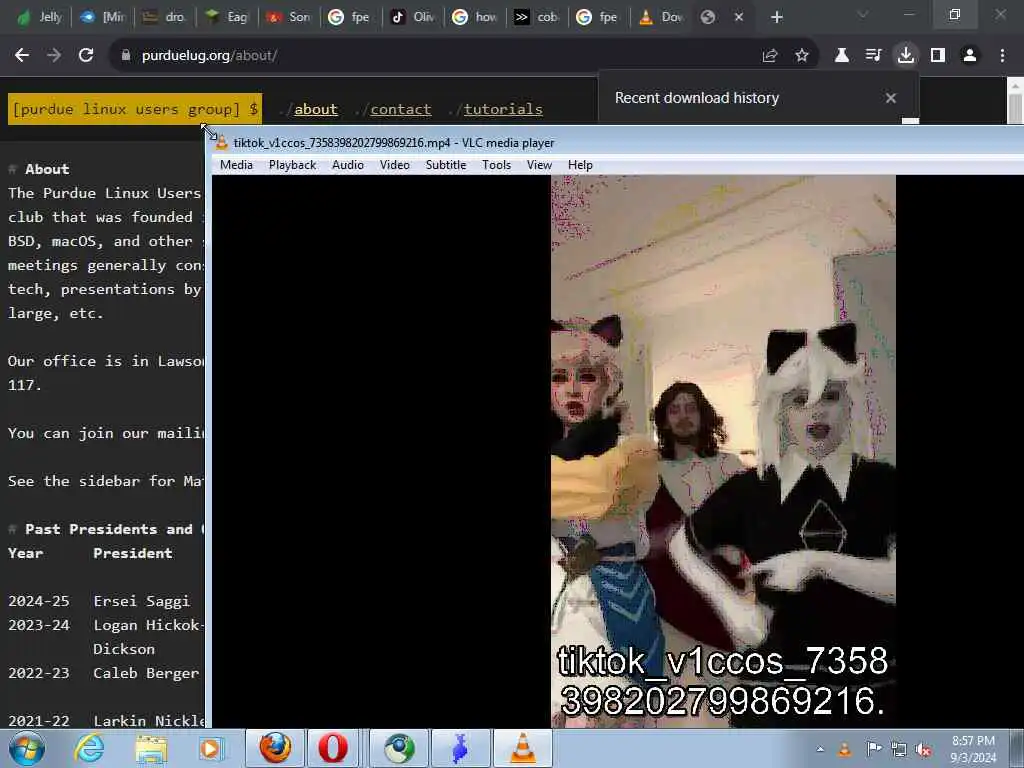Select the 'Caleb Berger' table entry
1024x768 pixels.
click(x=146, y=673)
